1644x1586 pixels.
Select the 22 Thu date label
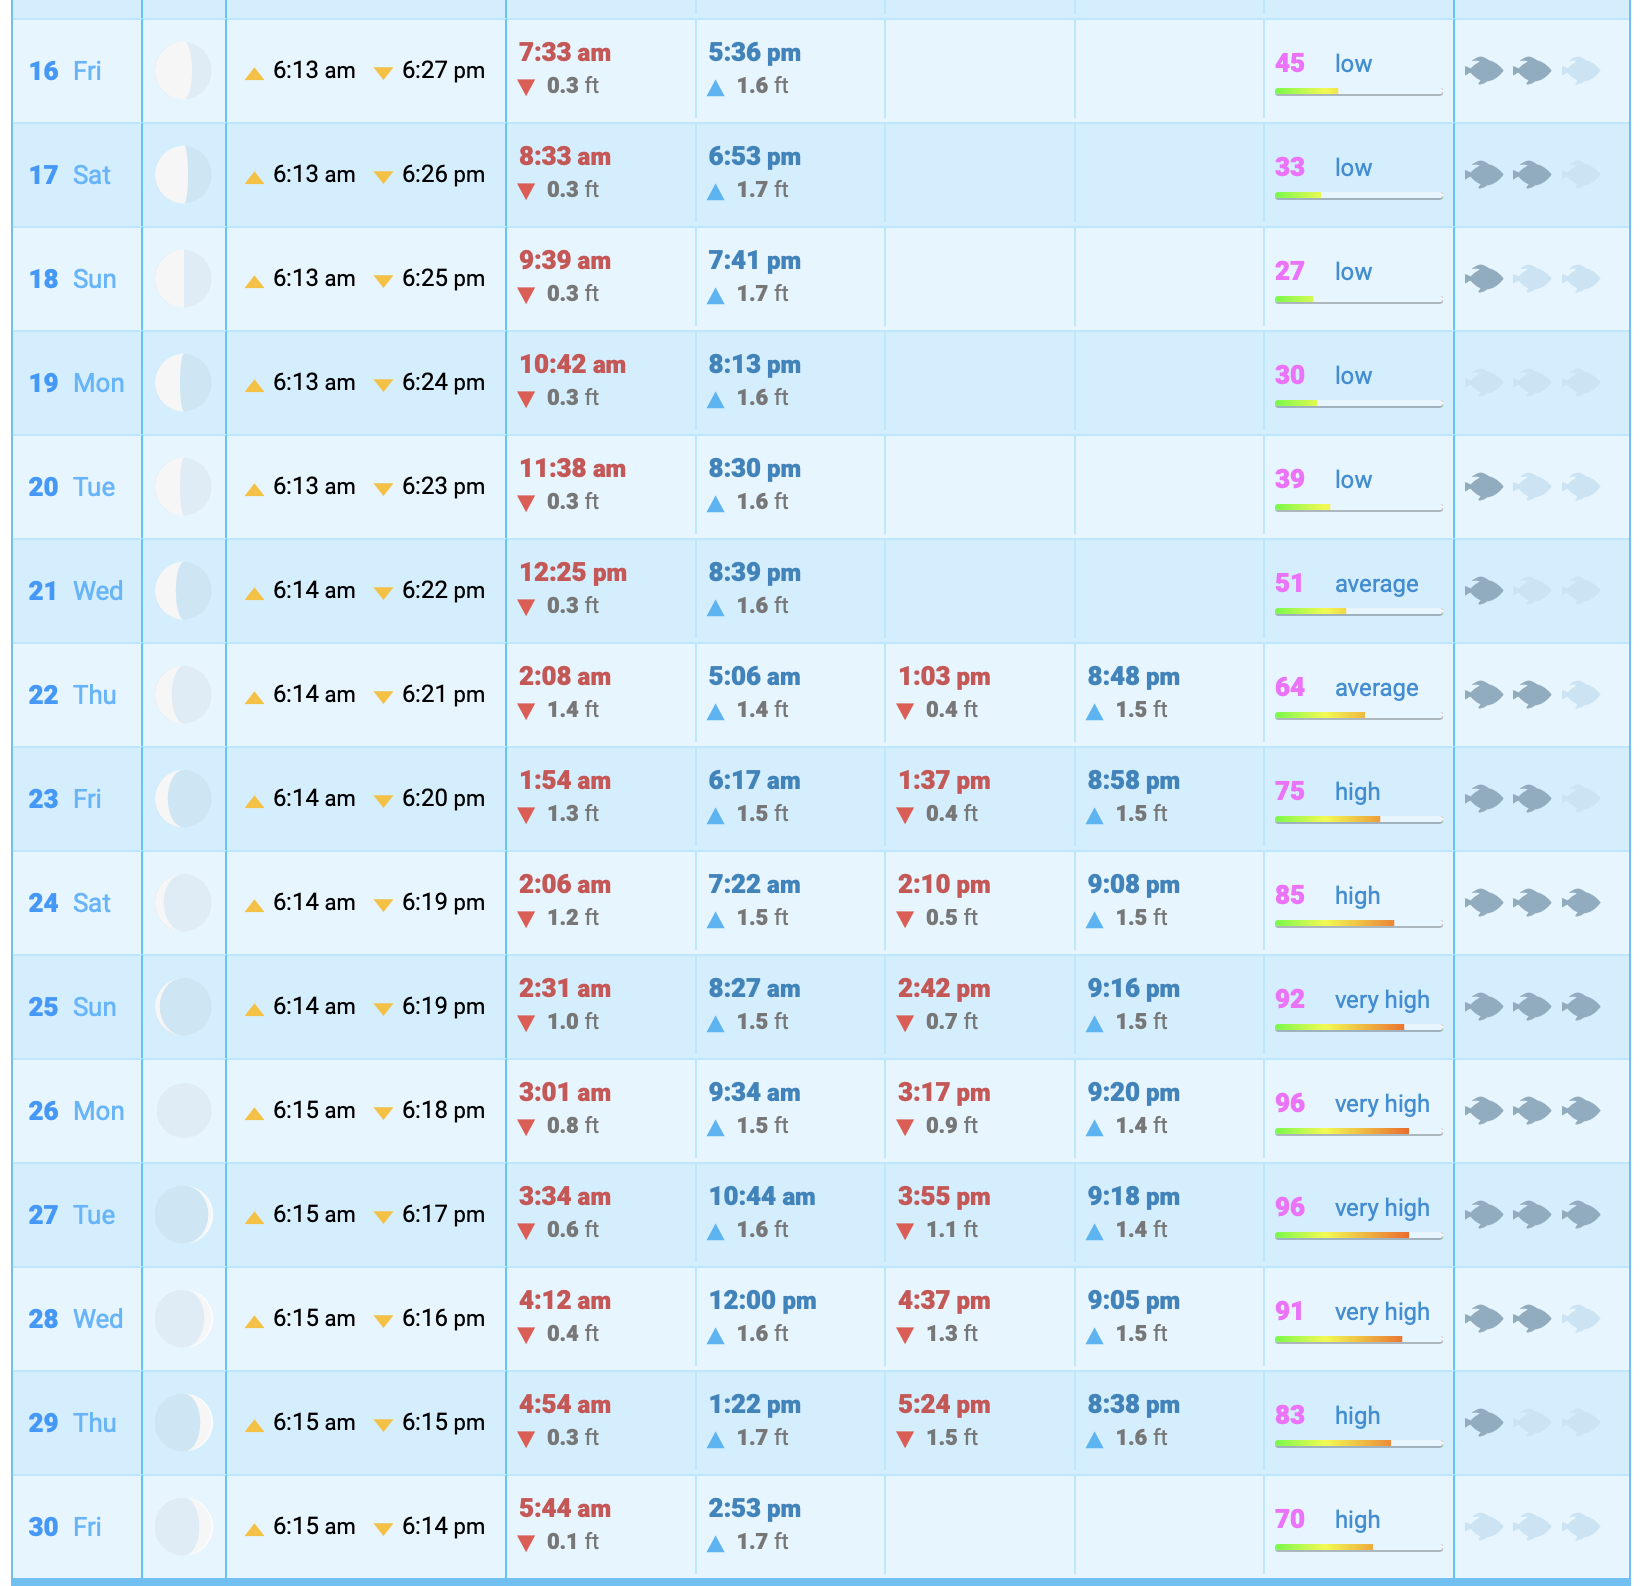pos(72,695)
